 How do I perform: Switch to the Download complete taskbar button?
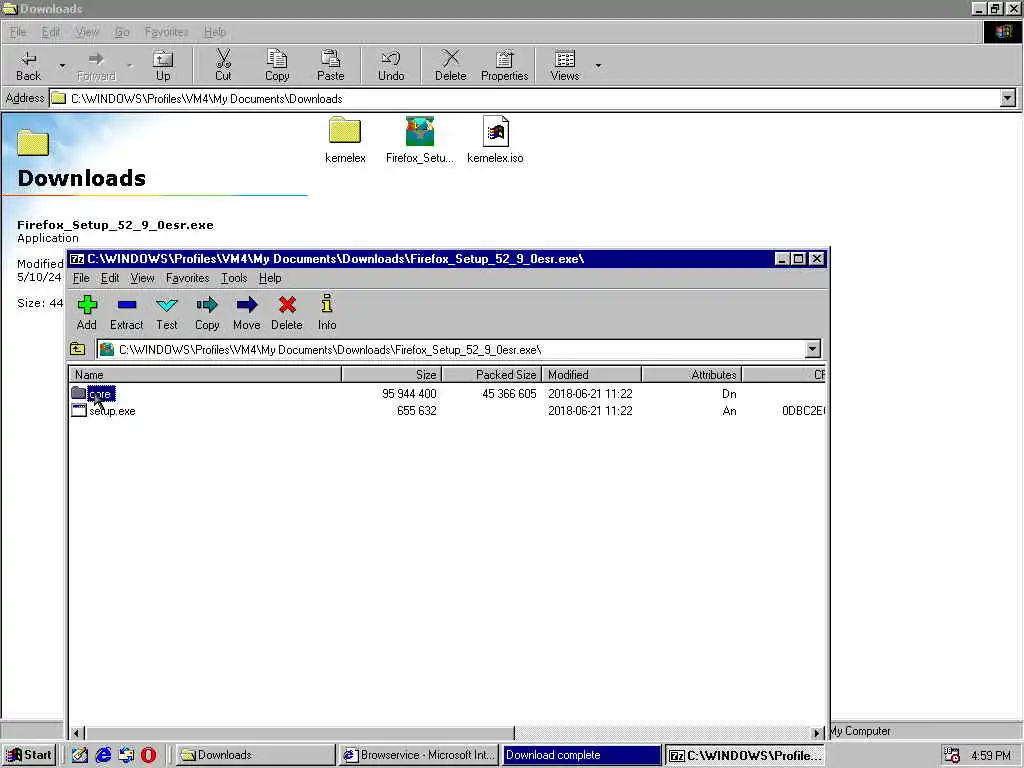click(581, 755)
